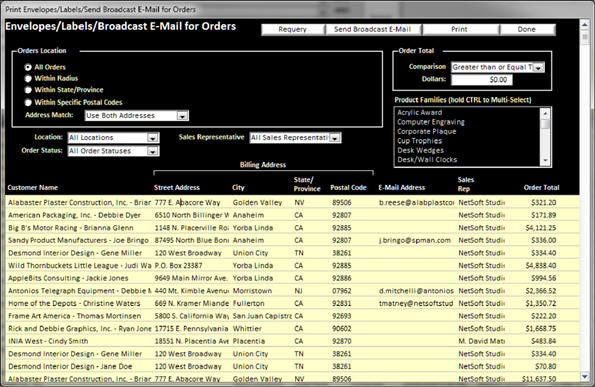Click Rick and Debbie Graphics customer name

[80, 329]
